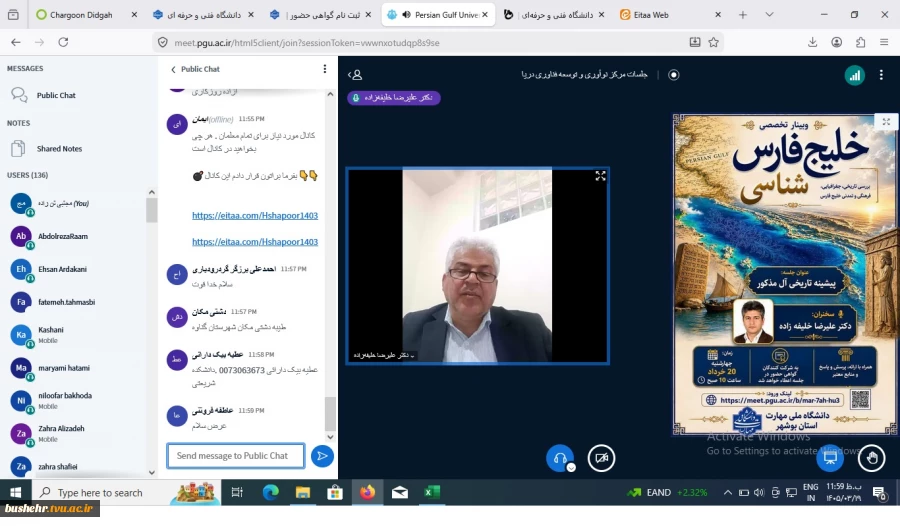Screen dimensions: 900x526
Task: Open Firefox application menu
Action: tap(884, 42)
